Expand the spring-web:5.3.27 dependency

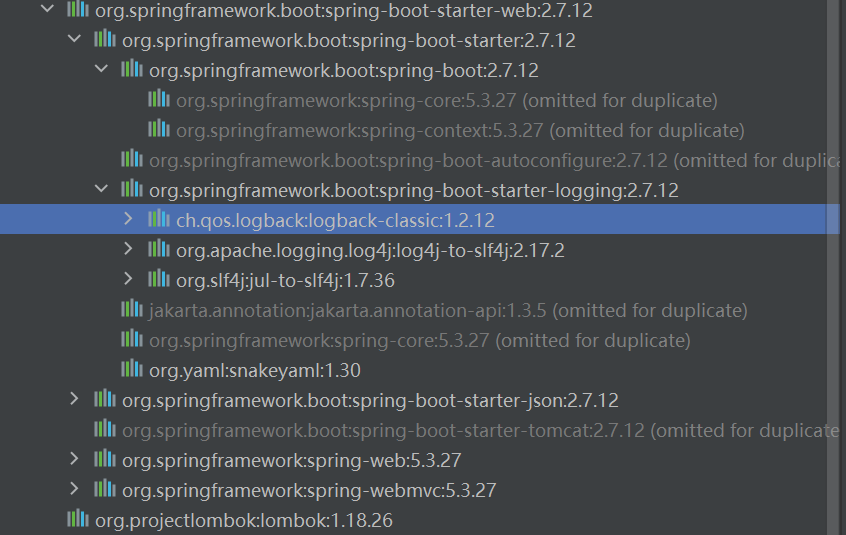point(74,459)
